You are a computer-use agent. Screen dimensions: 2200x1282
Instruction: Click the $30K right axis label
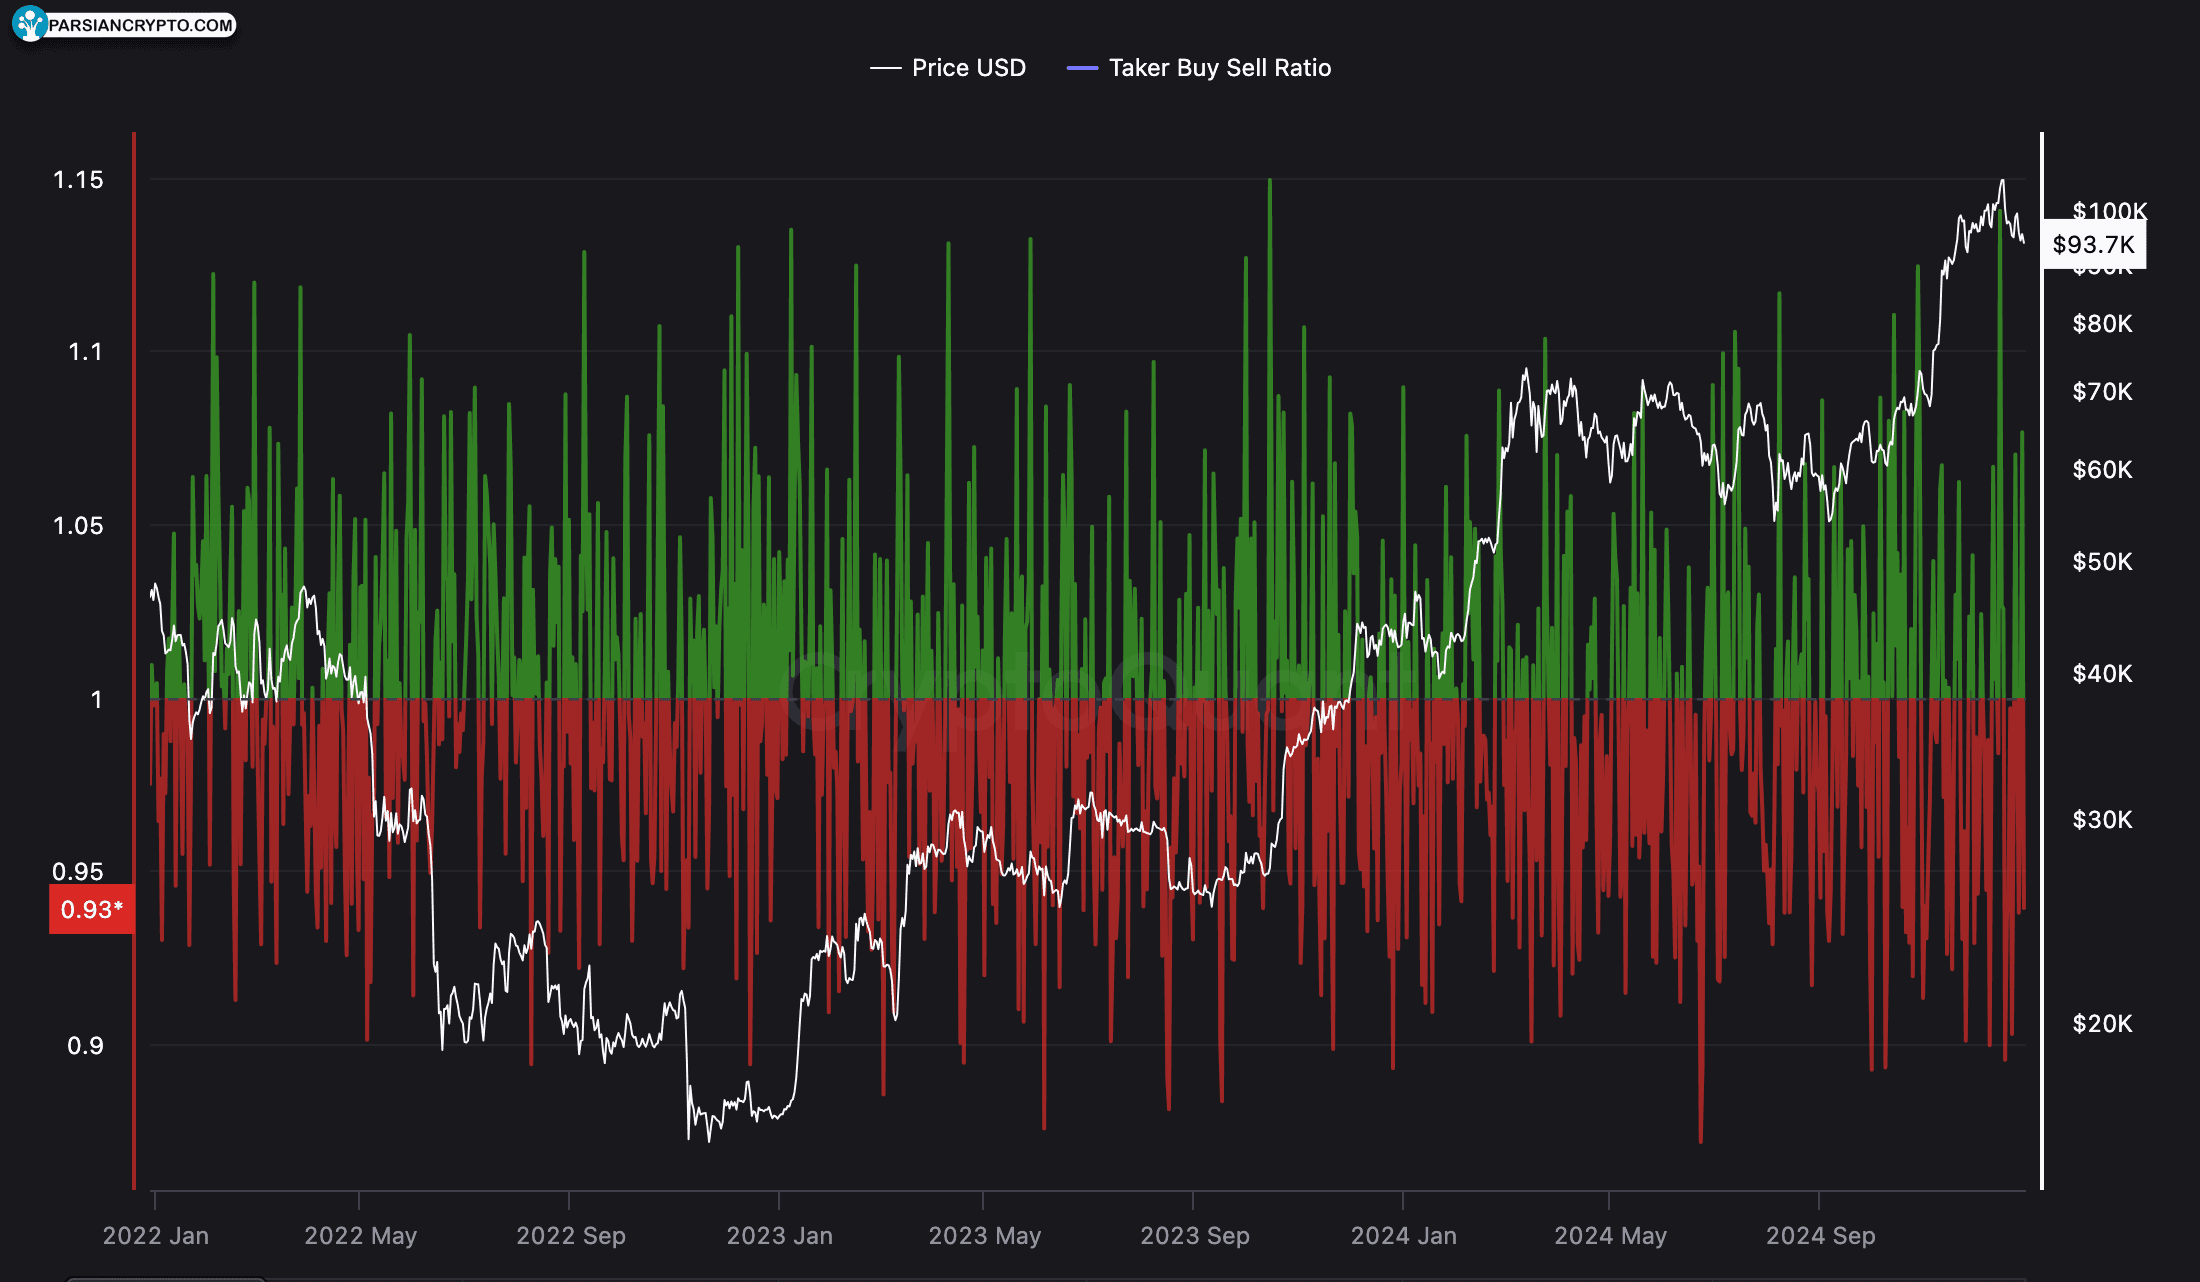[x=2103, y=820]
